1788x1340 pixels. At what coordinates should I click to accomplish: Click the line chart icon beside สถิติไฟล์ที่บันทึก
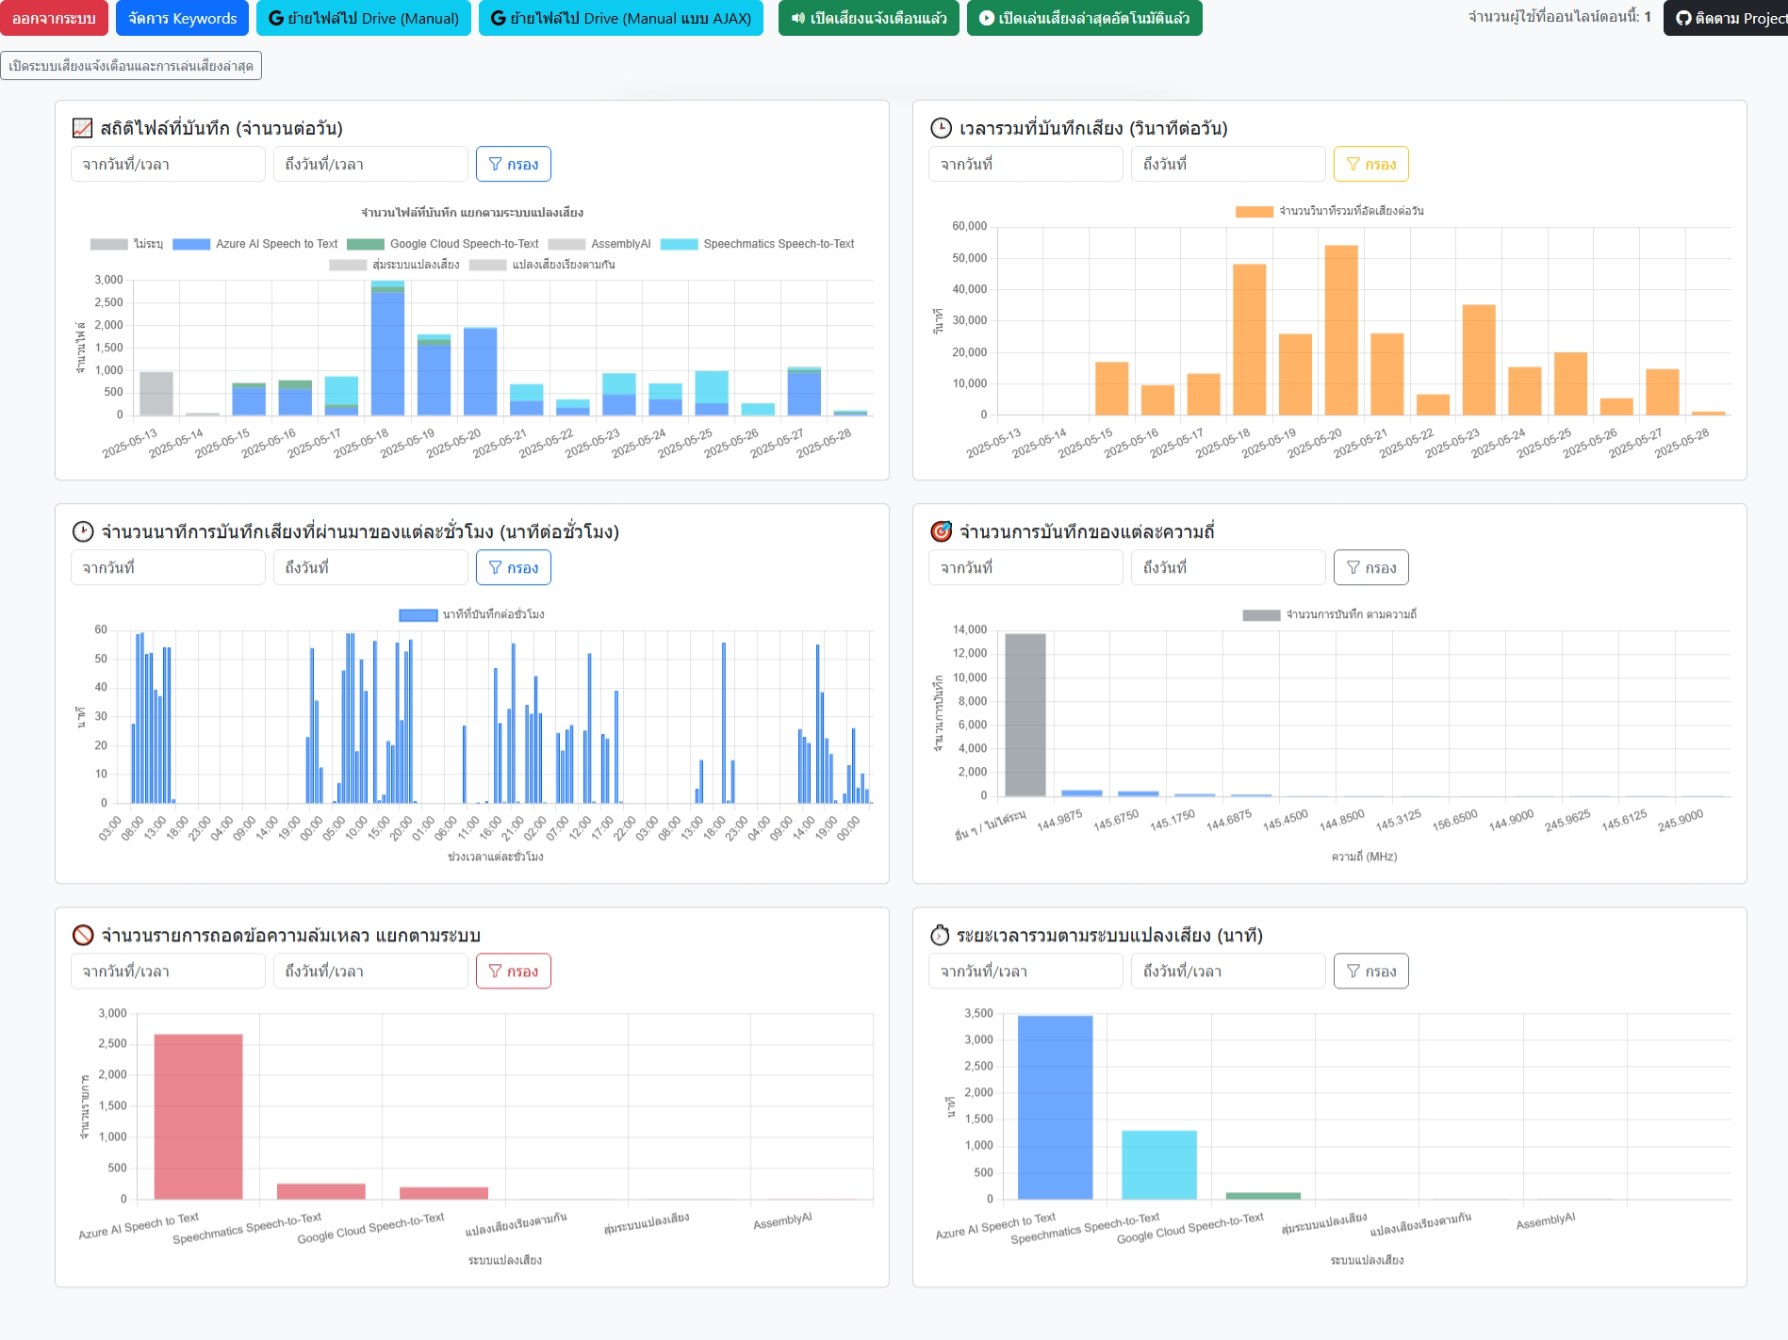82,128
